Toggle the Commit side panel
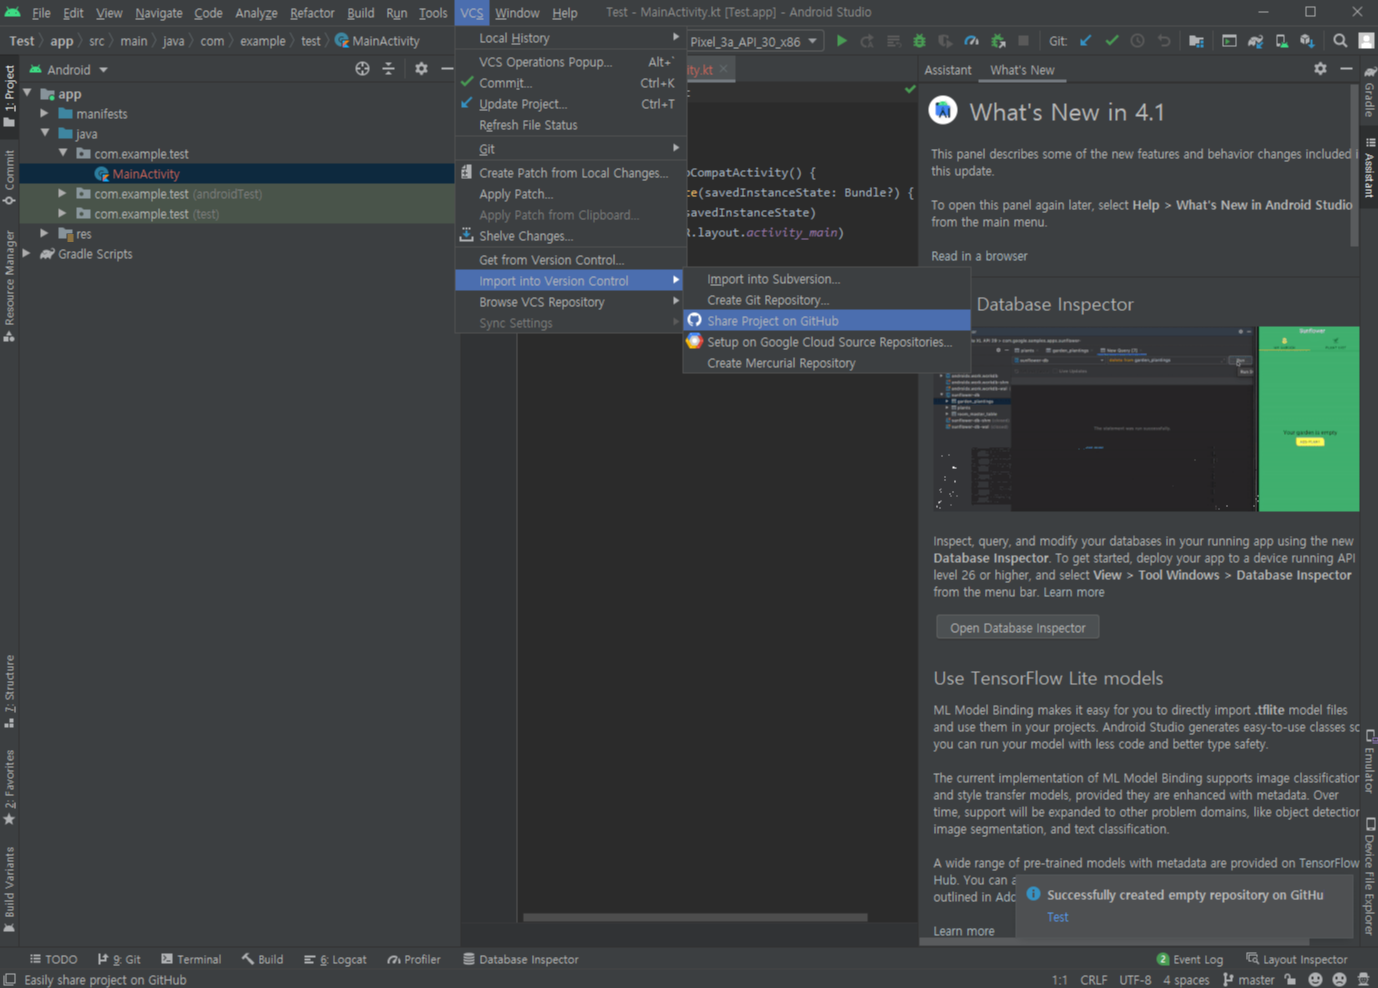Screen dimensions: 1378x988 click(x=9, y=178)
